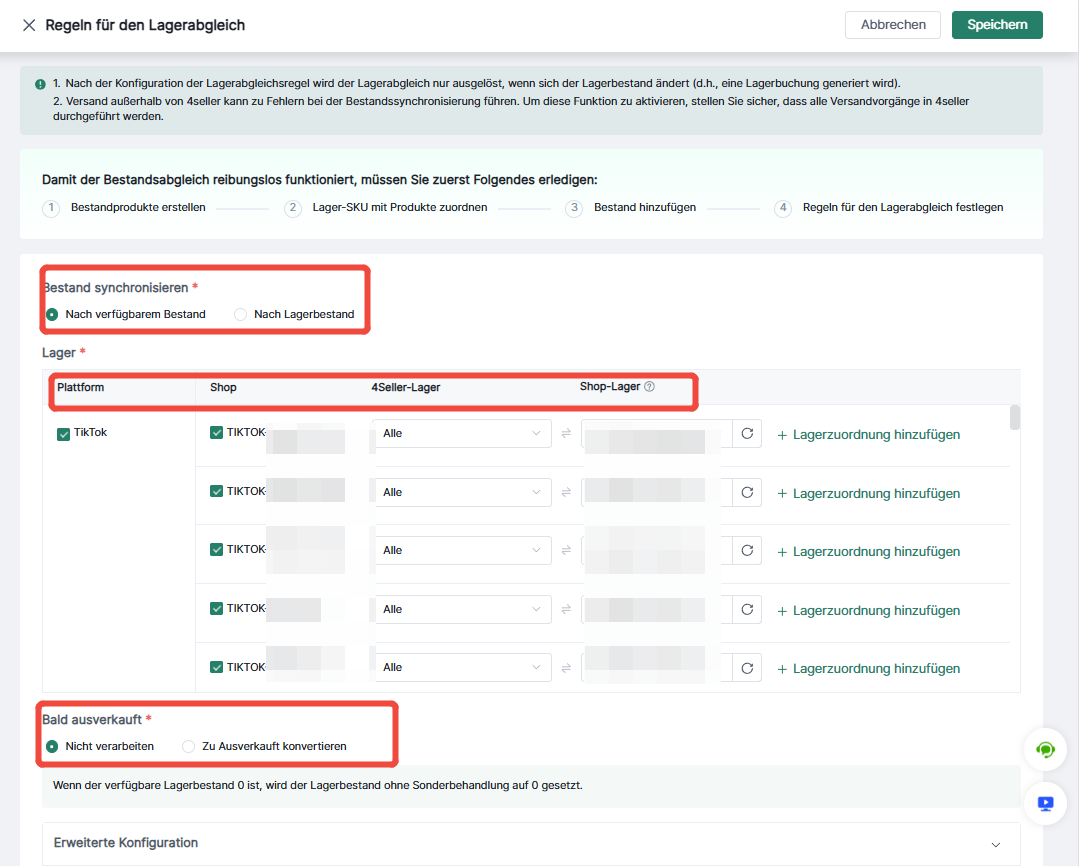Viewport: 1079px width, 866px height.
Task: Click Lagerzuordnung hinzufügen in third row
Action: pyautogui.click(x=868, y=552)
